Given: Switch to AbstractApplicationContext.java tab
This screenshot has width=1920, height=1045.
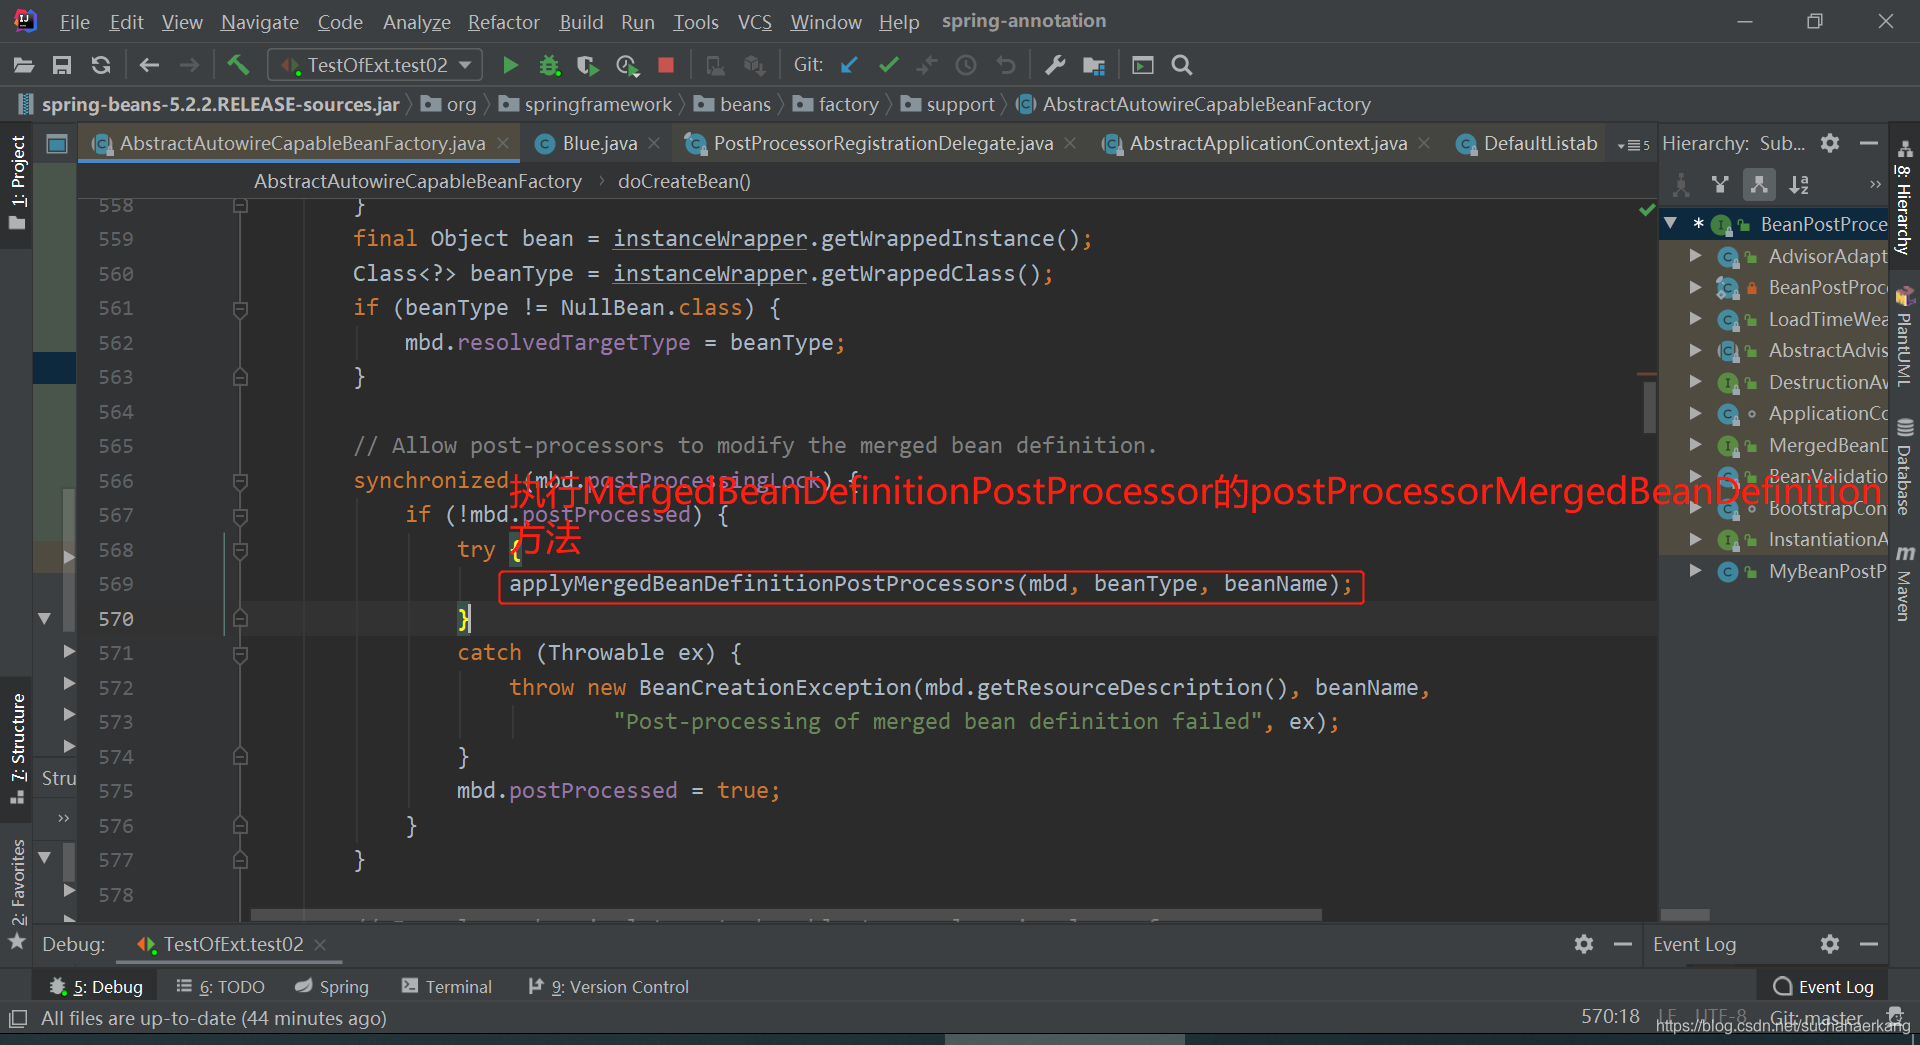Looking at the screenshot, I should pyautogui.click(x=1268, y=143).
